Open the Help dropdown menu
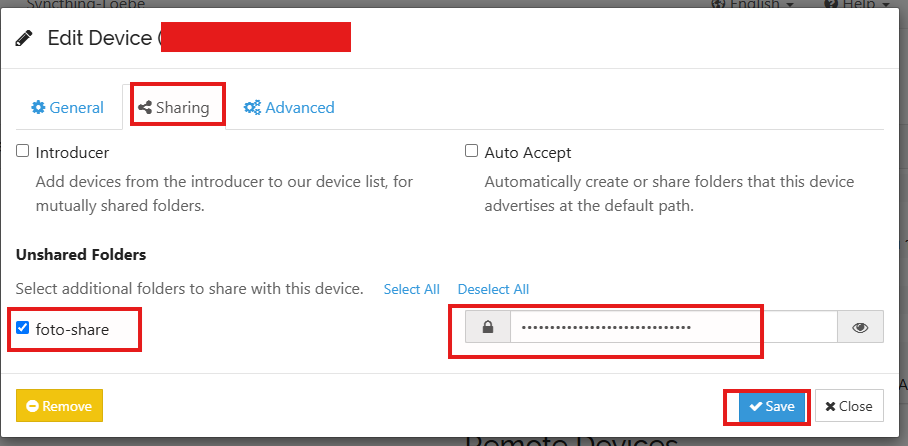Screen dimensions: 908x446 click(856, 5)
